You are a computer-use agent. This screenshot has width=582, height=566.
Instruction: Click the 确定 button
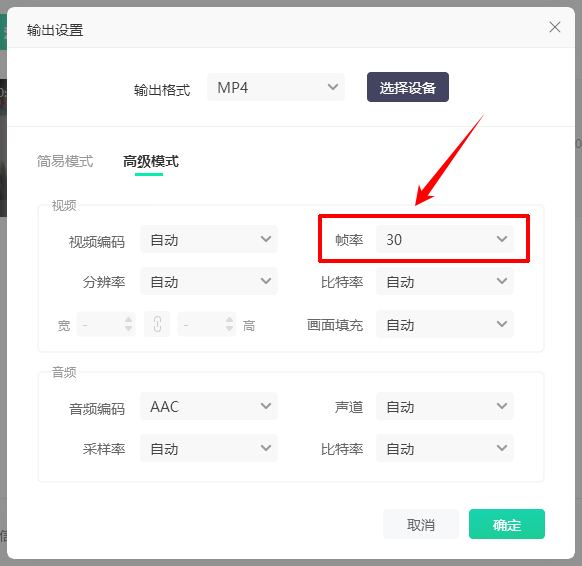[x=507, y=524]
